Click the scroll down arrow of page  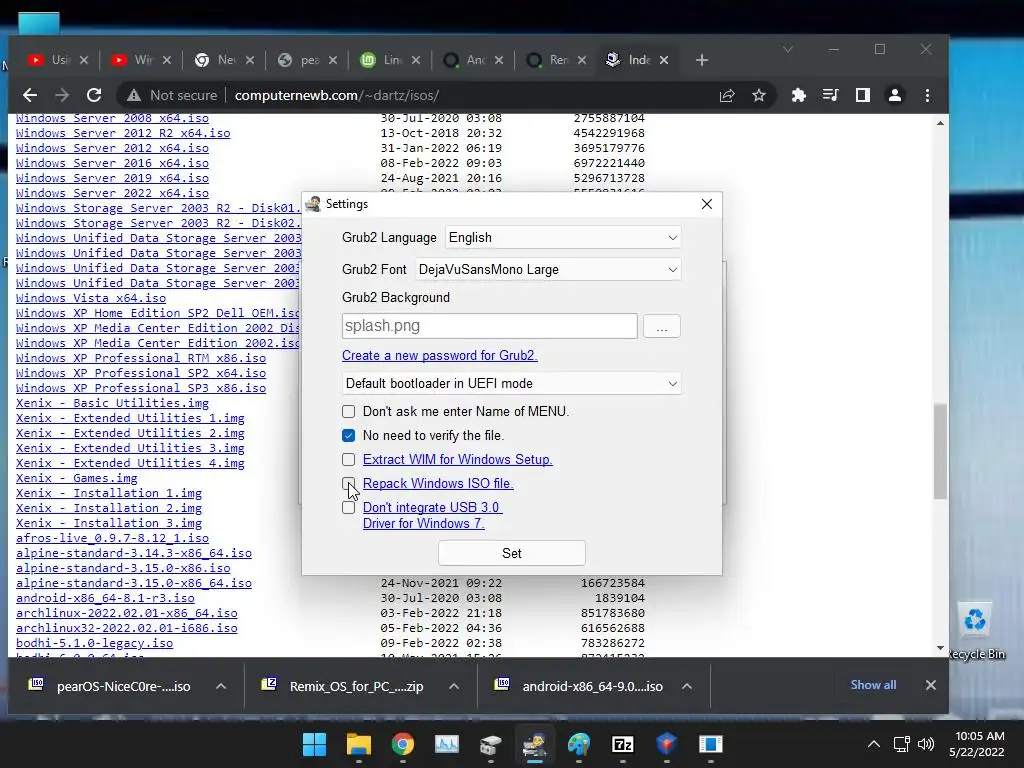coord(940,648)
